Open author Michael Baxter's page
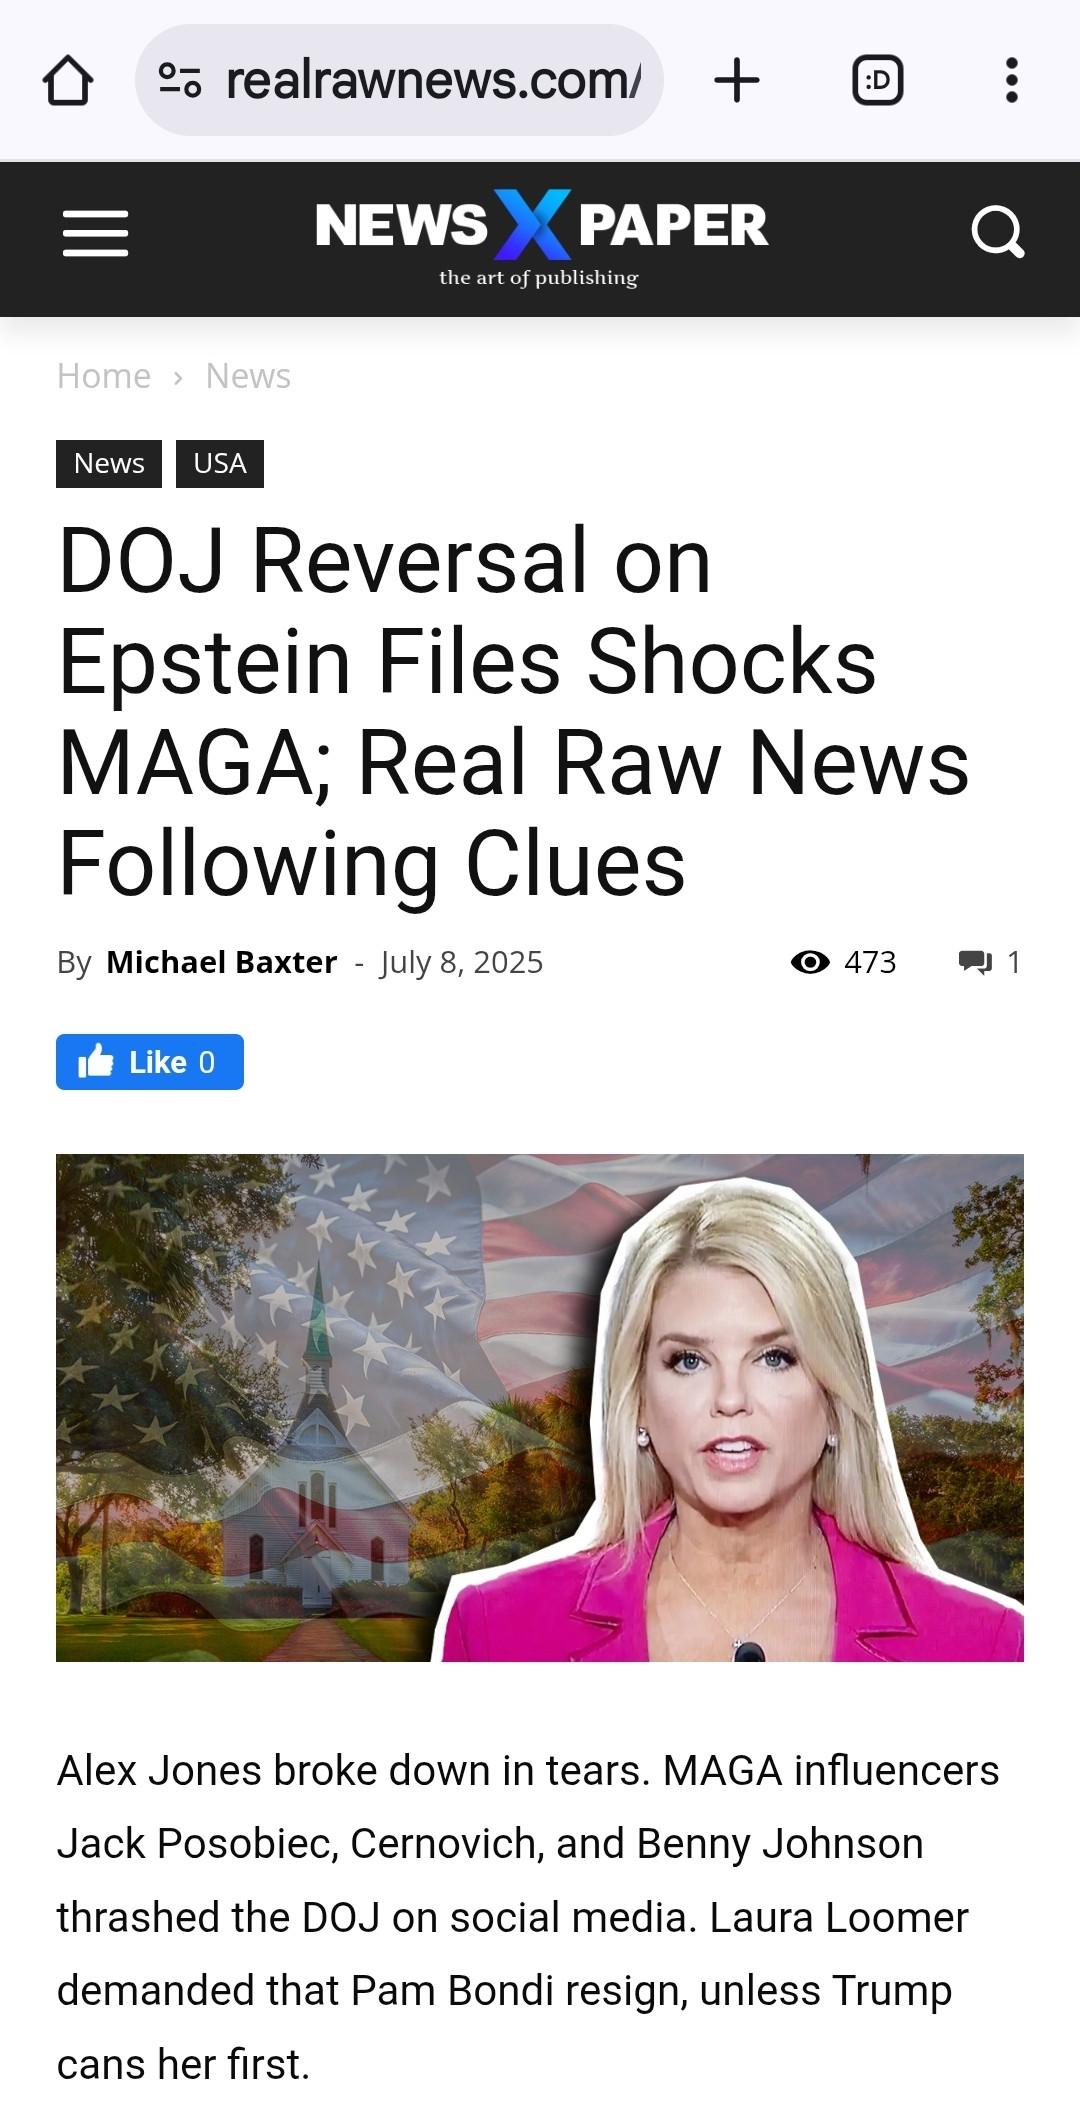 (222, 962)
